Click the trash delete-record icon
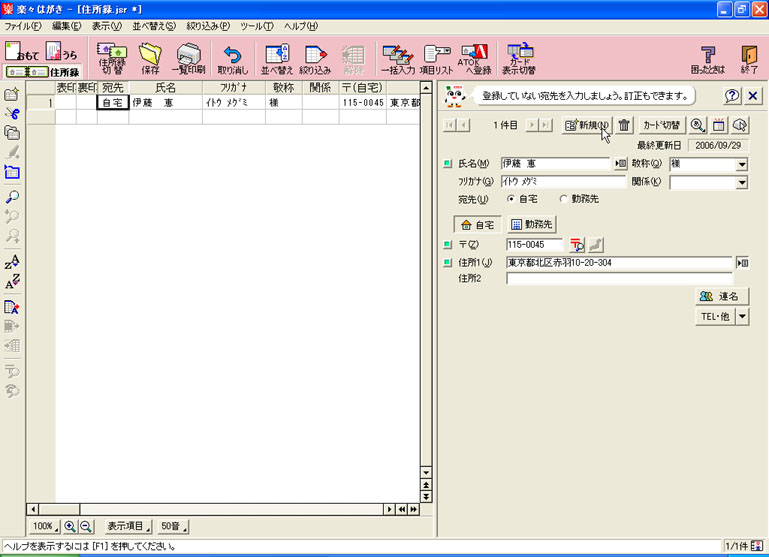The image size is (769, 557). coord(624,125)
